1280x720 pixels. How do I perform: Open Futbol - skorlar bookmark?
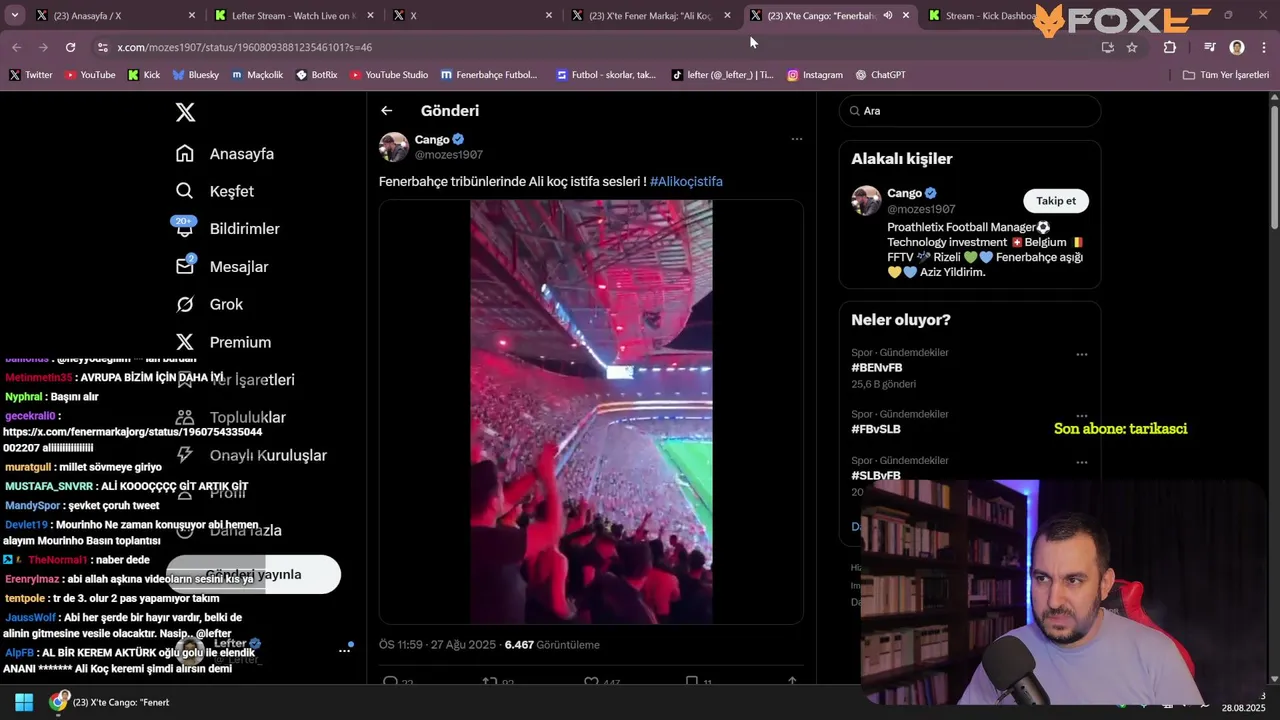(x=606, y=75)
